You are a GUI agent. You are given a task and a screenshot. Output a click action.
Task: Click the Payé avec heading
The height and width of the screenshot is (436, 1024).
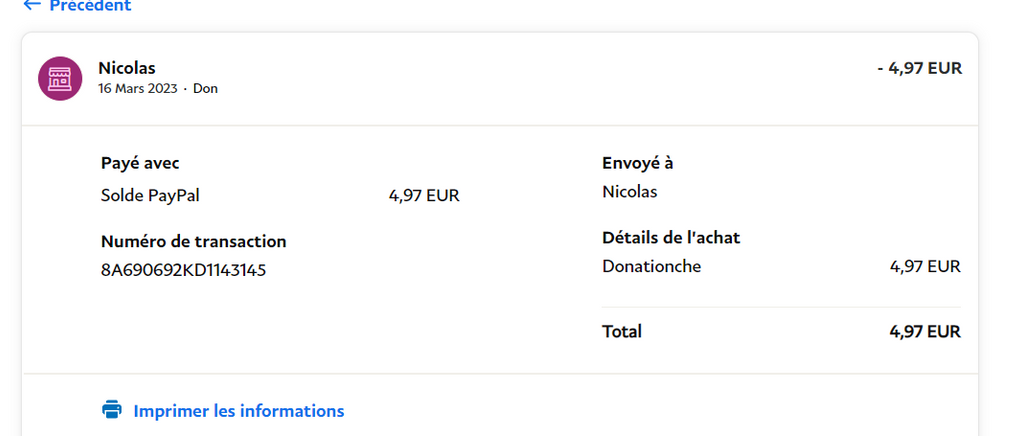click(x=140, y=163)
